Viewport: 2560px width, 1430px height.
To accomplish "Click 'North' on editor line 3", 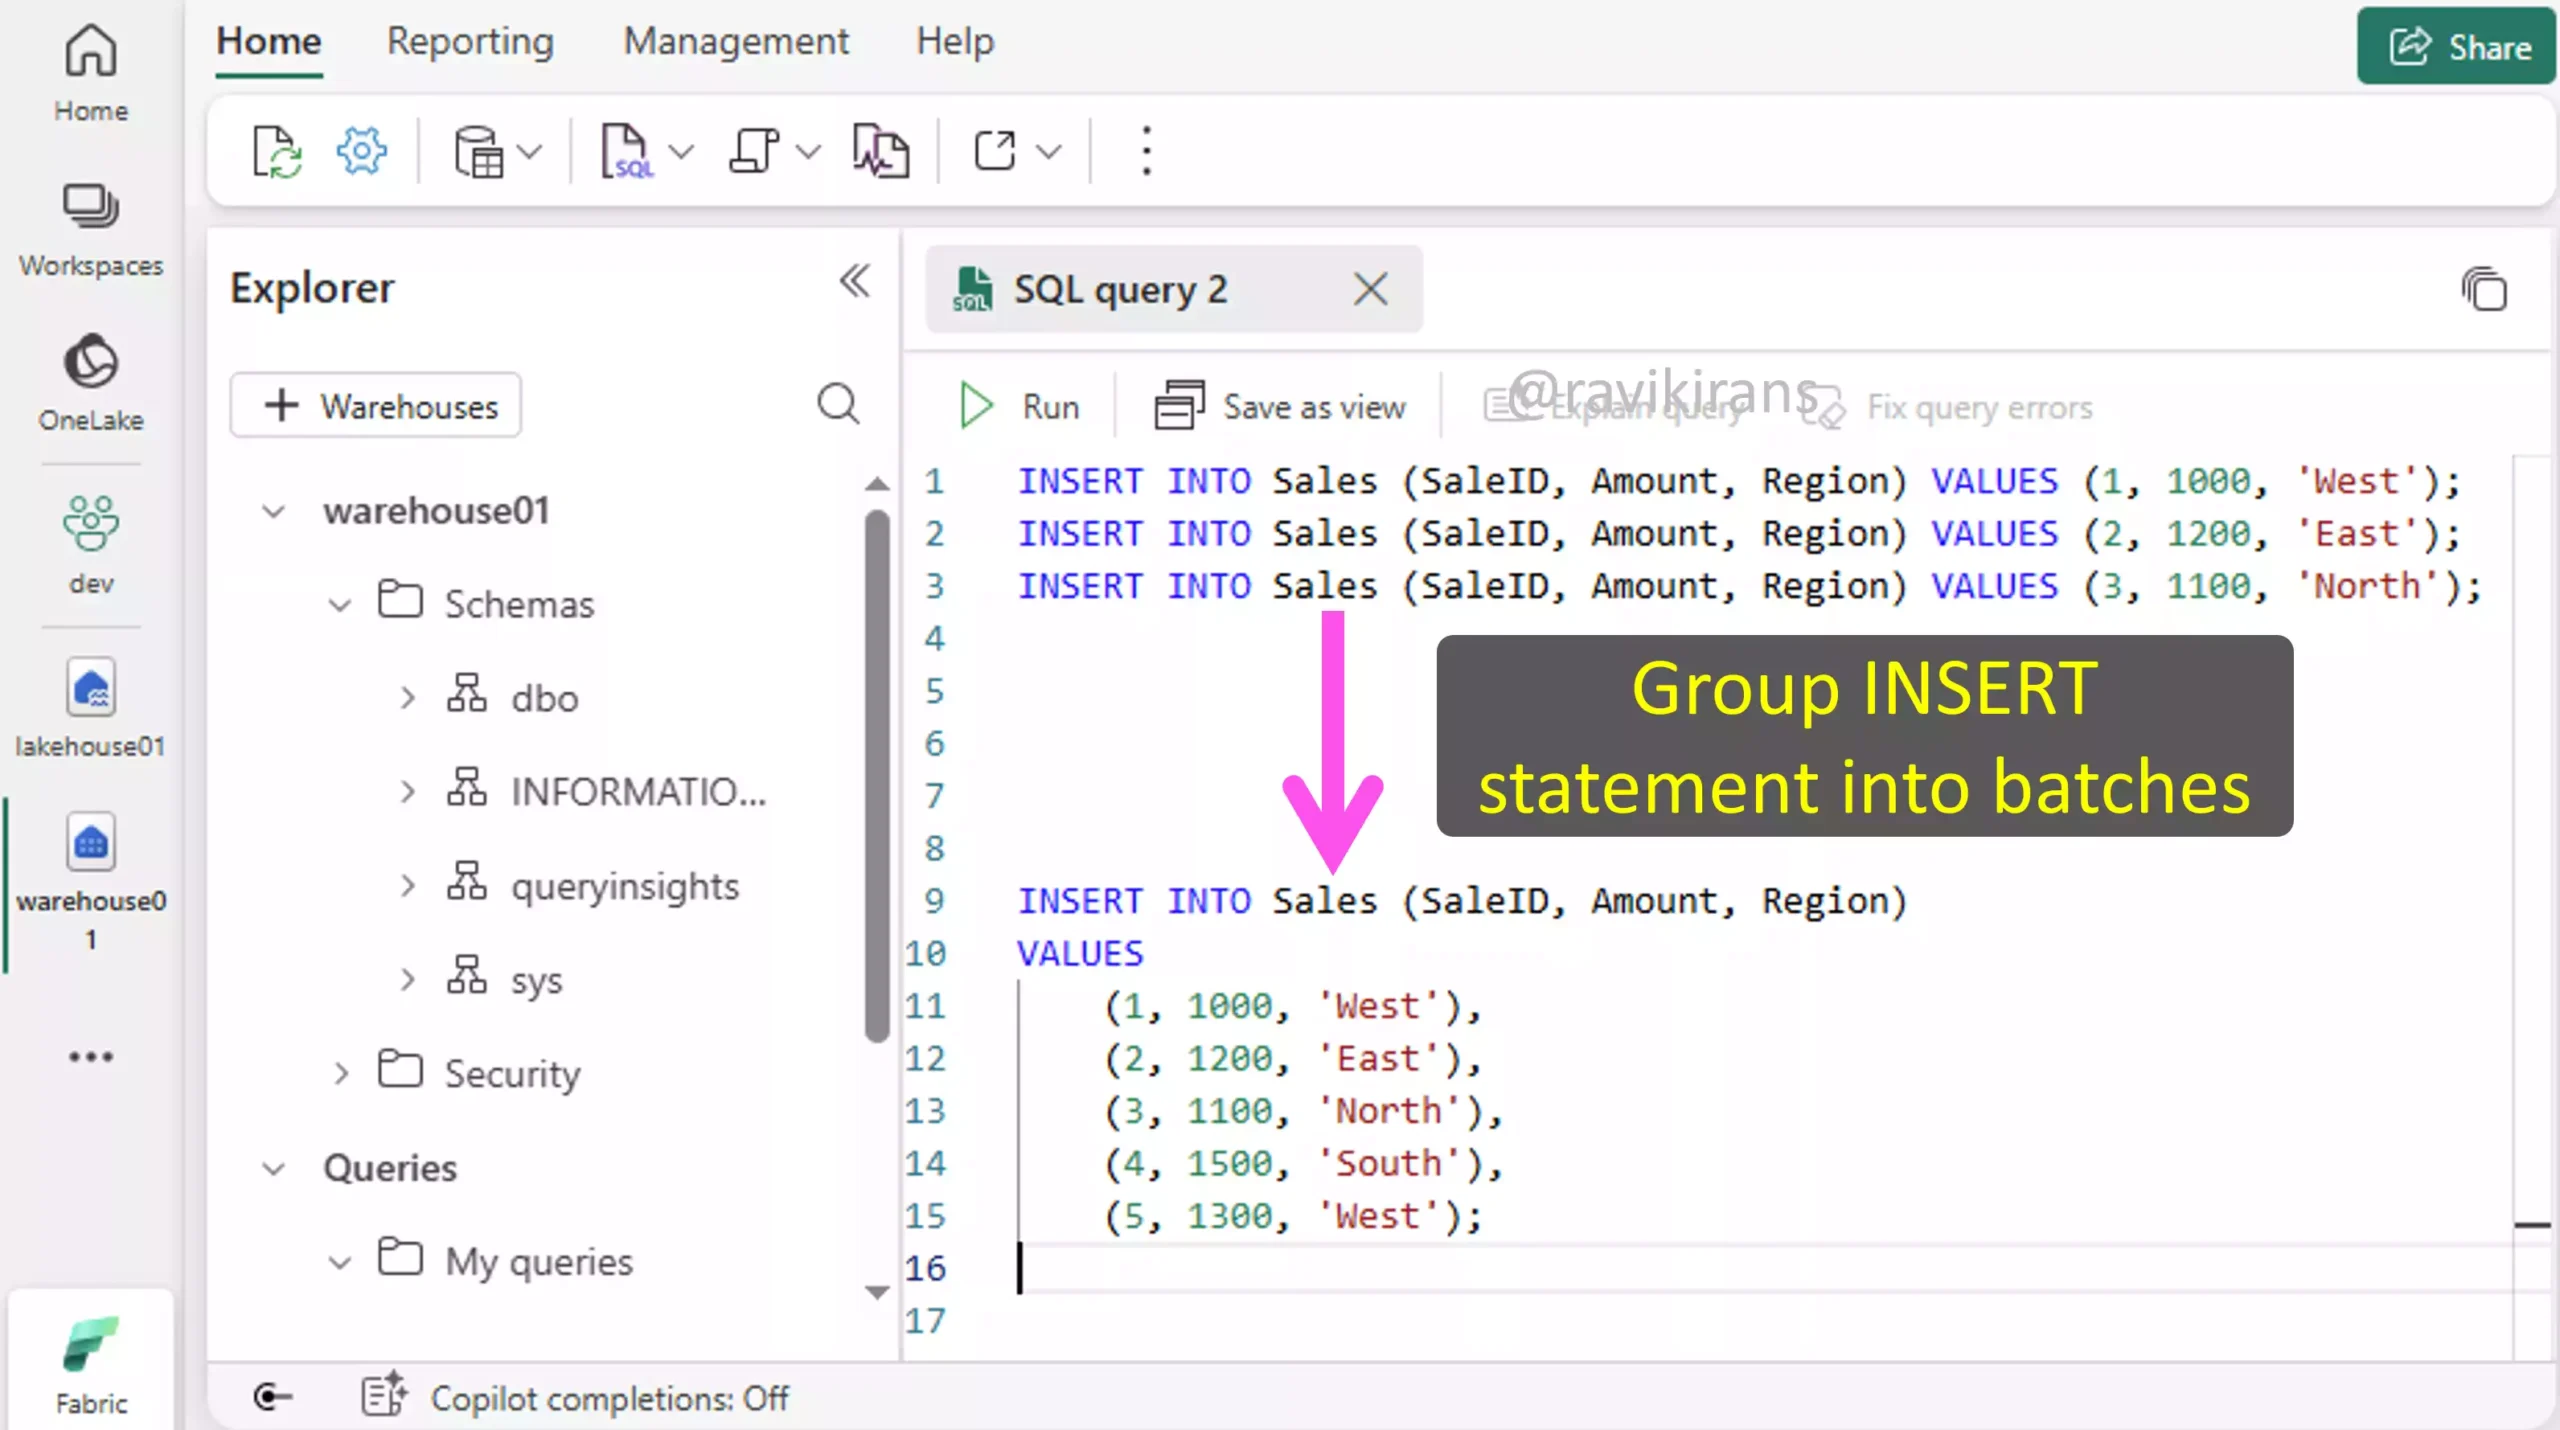I will click(2367, 585).
